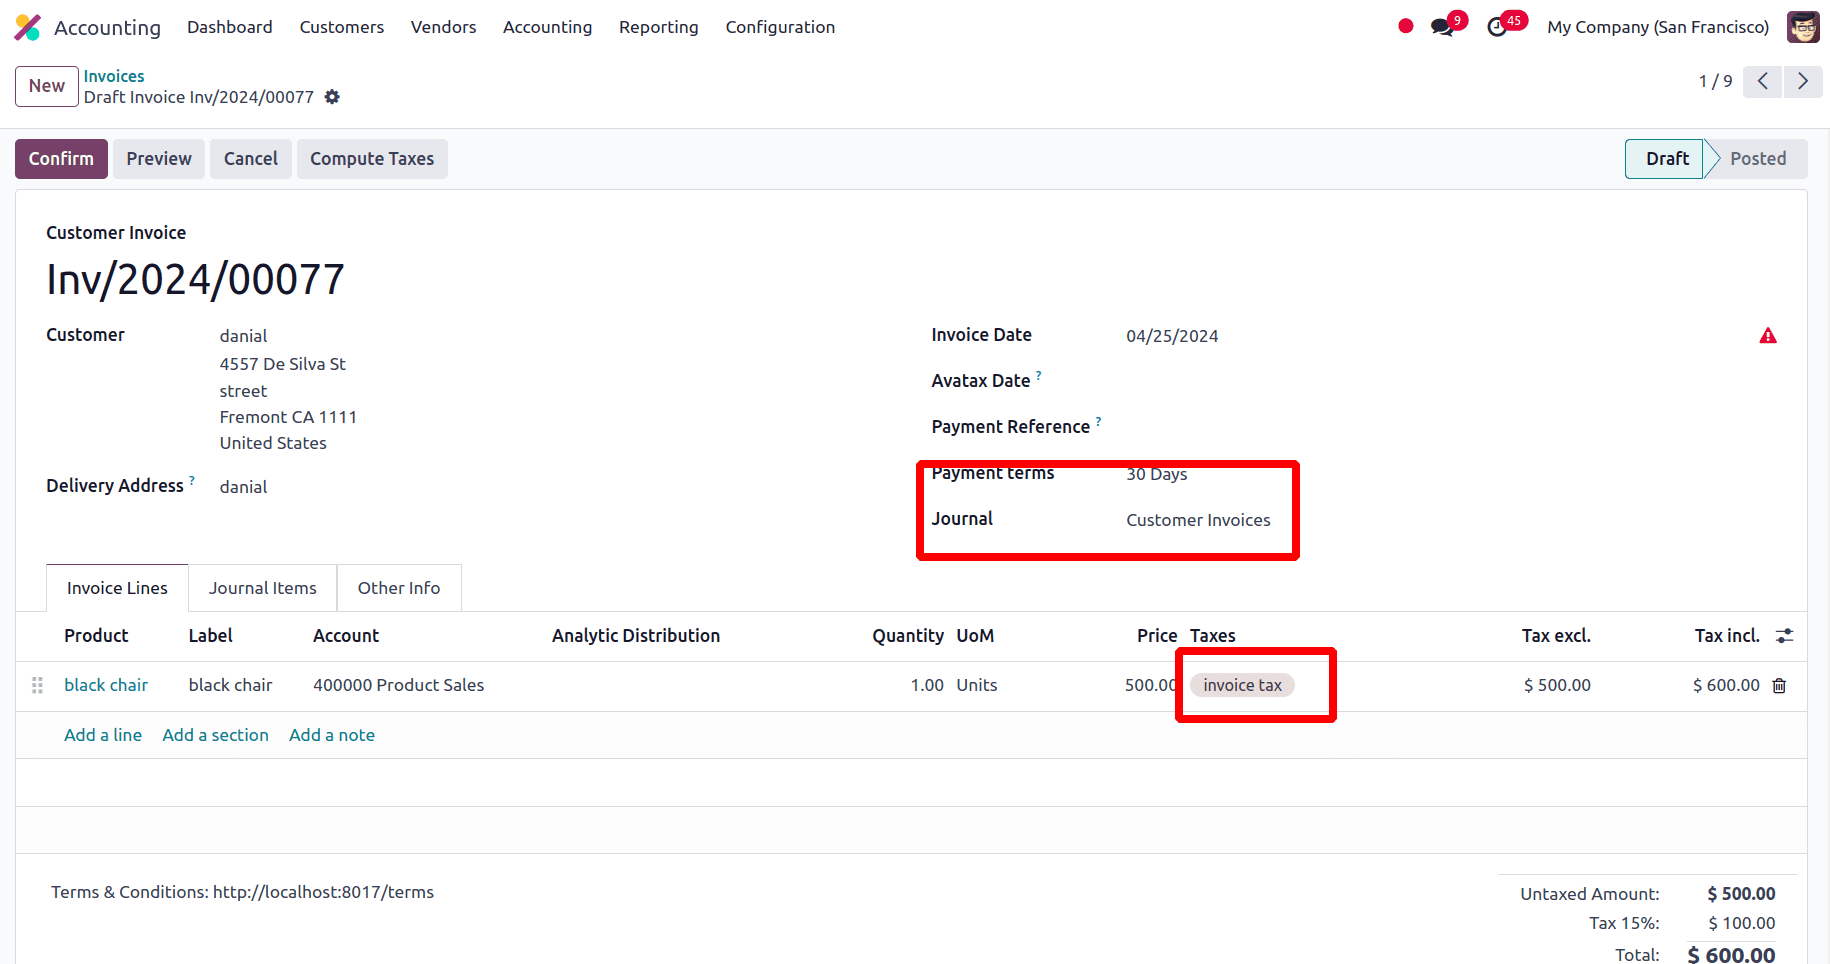Select the Posted status stage
The width and height of the screenshot is (1830, 964).
(x=1757, y=159)
